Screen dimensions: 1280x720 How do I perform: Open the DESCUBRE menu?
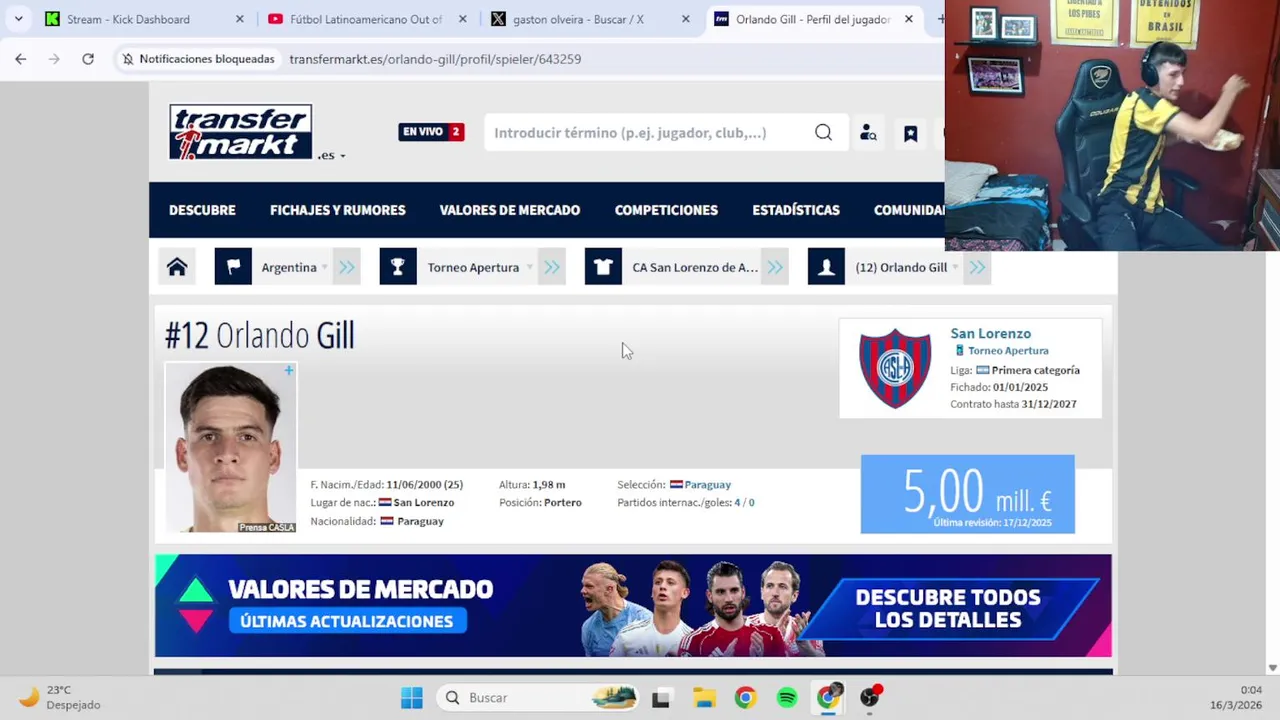click(x=202, y=210)
